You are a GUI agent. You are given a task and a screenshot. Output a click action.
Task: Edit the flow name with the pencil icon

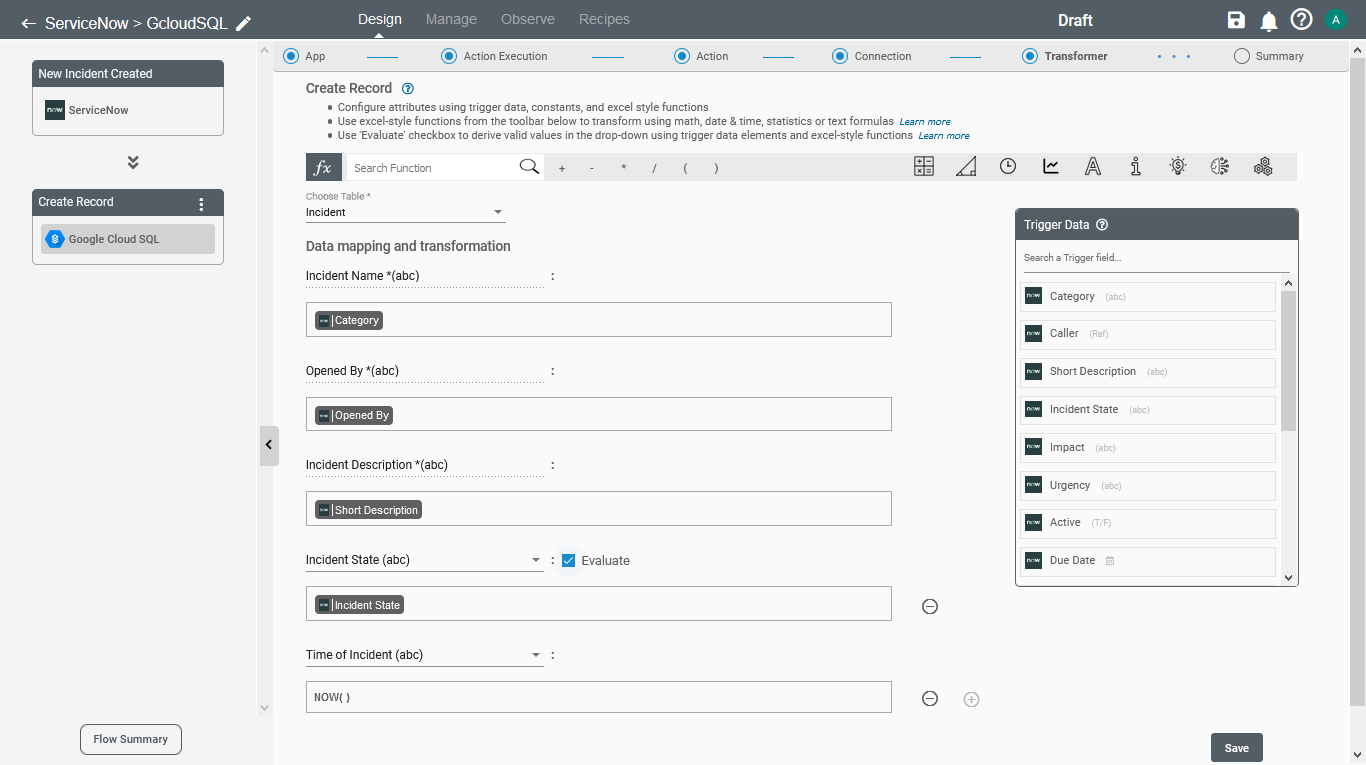(x=243, y=23)
